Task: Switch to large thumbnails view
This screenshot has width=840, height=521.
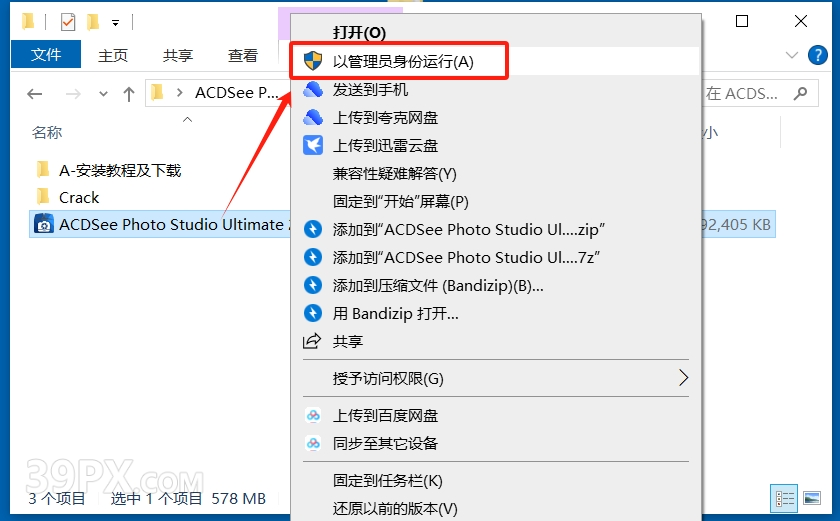Action: (x=812, y=499)
